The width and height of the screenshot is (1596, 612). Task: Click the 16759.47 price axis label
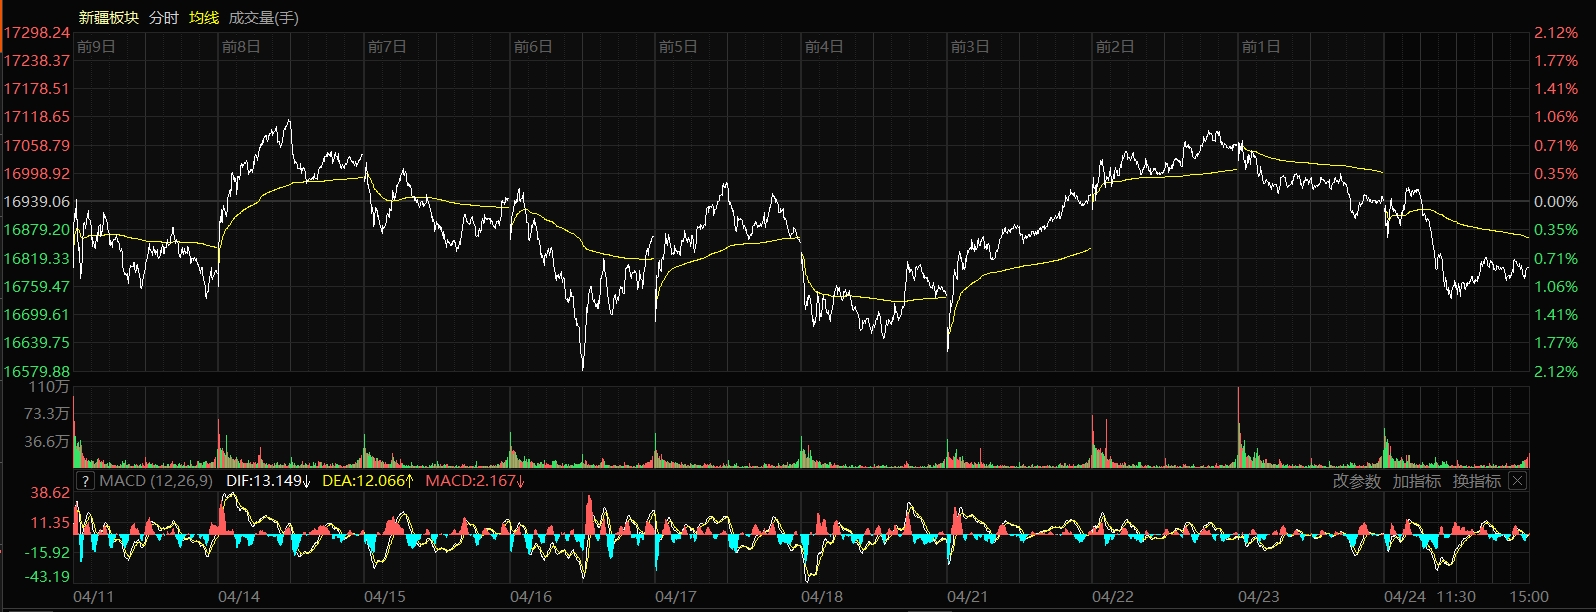pyautogui.click(x=37, y=287)
